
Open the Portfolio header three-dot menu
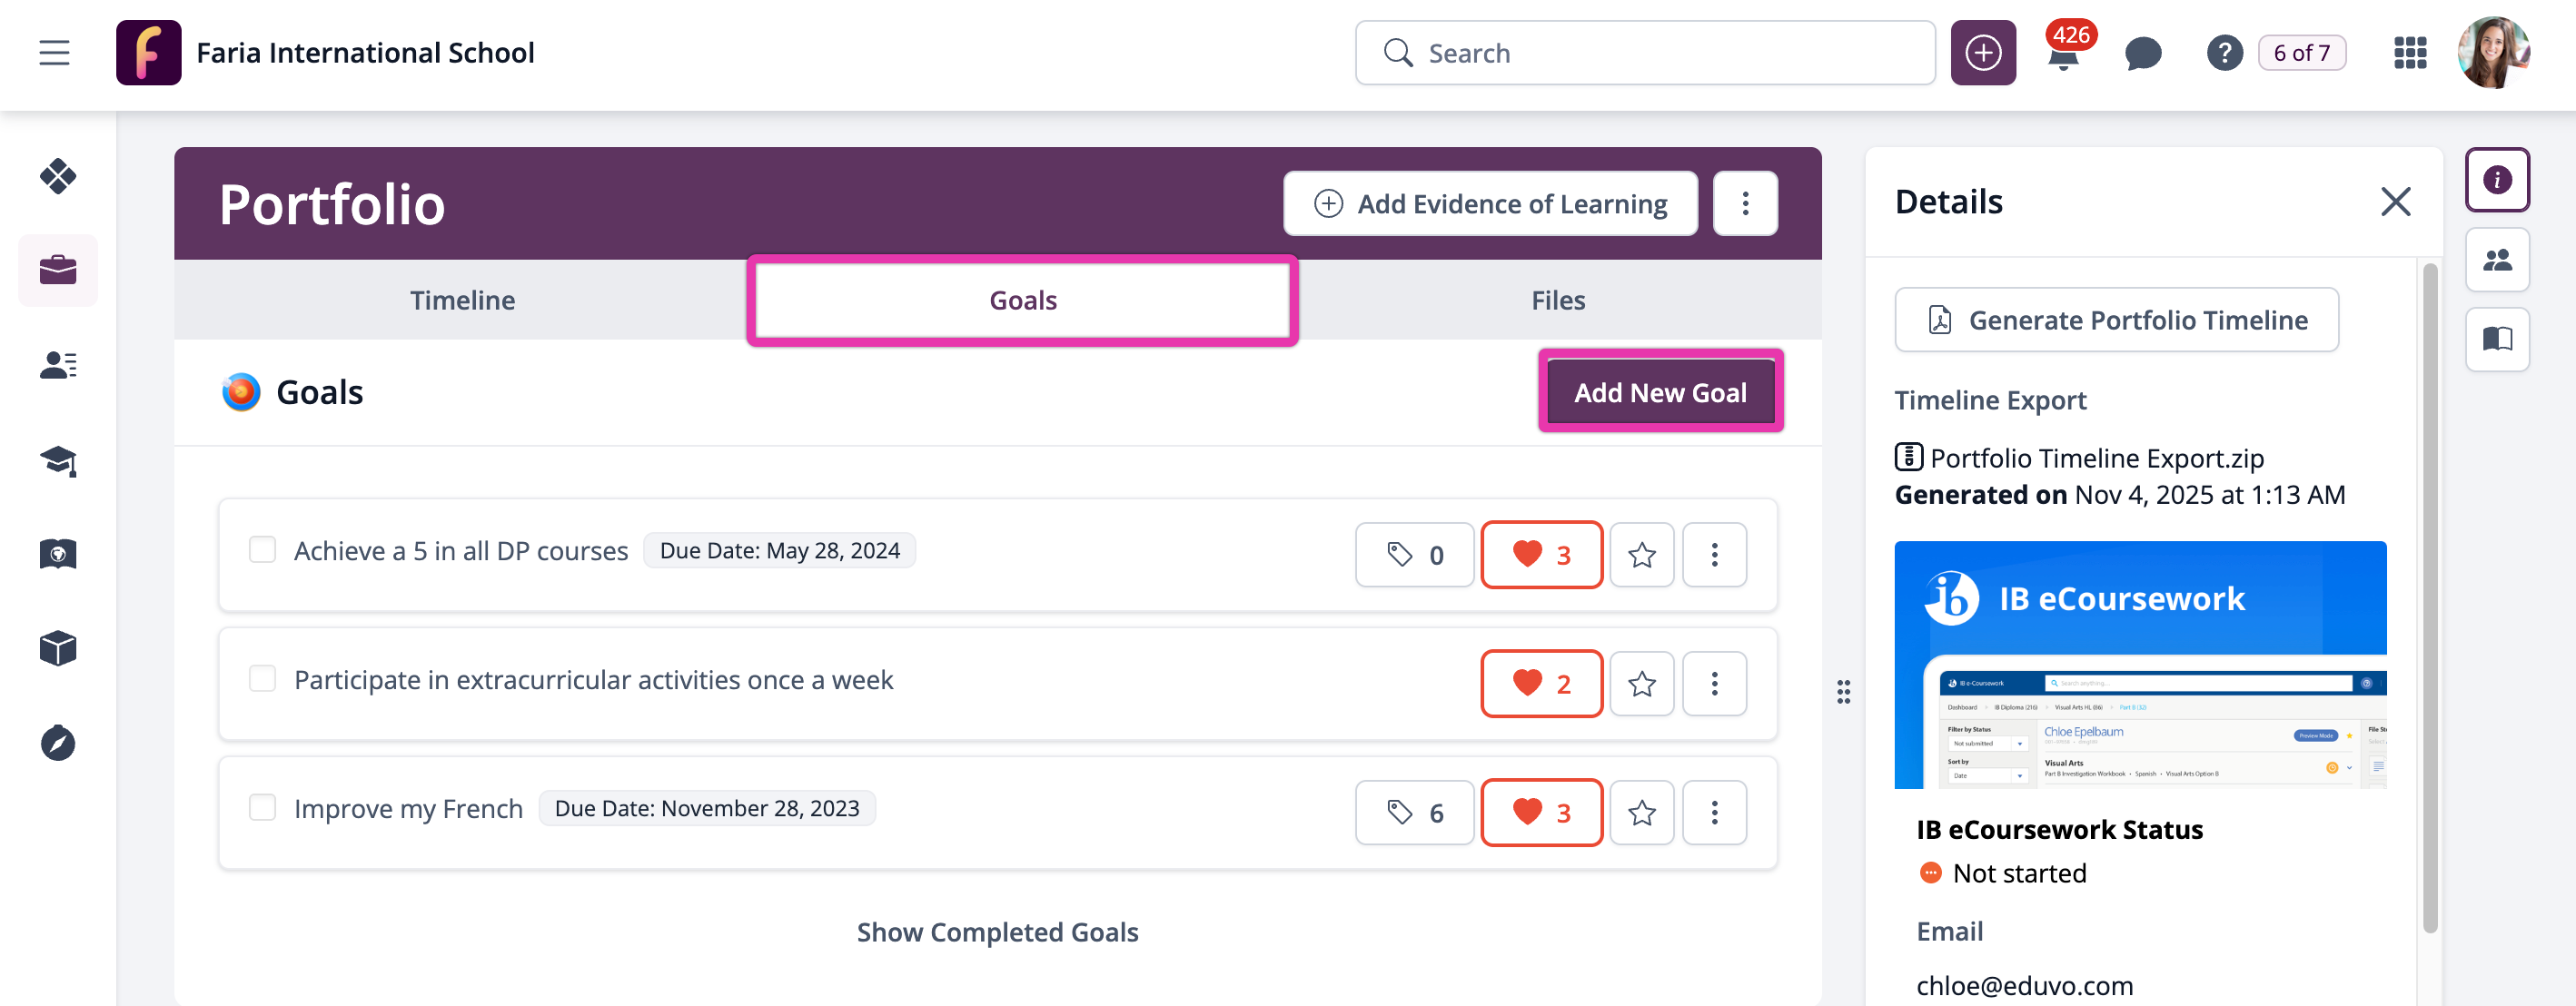(1745, 204)
